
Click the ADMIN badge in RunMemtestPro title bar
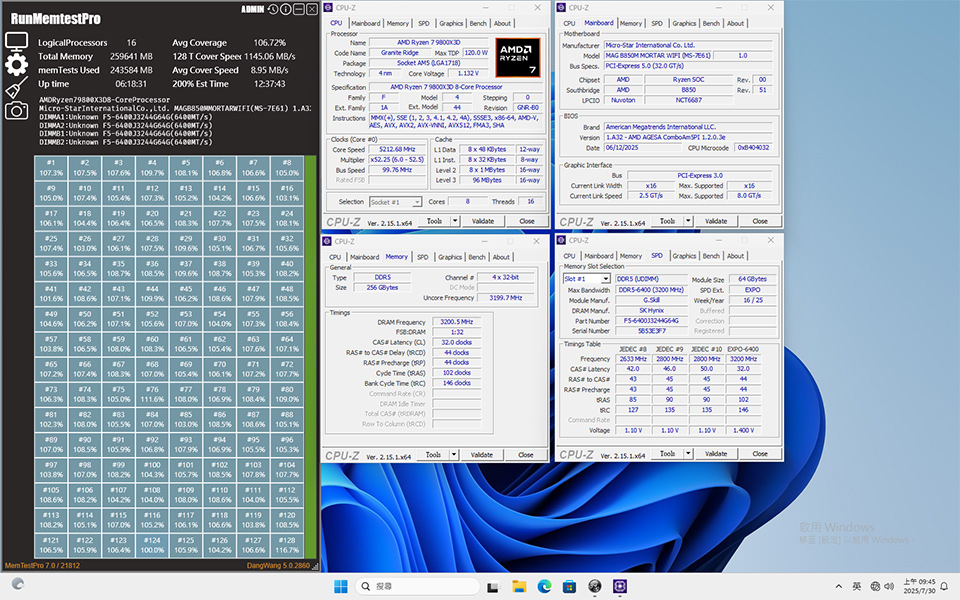[x=252, y=9]
